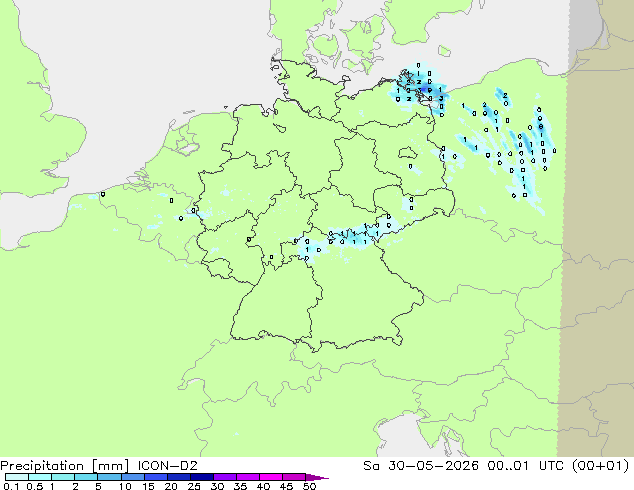Select the 2–5 mm legend color box

click(x=86, y=477)
